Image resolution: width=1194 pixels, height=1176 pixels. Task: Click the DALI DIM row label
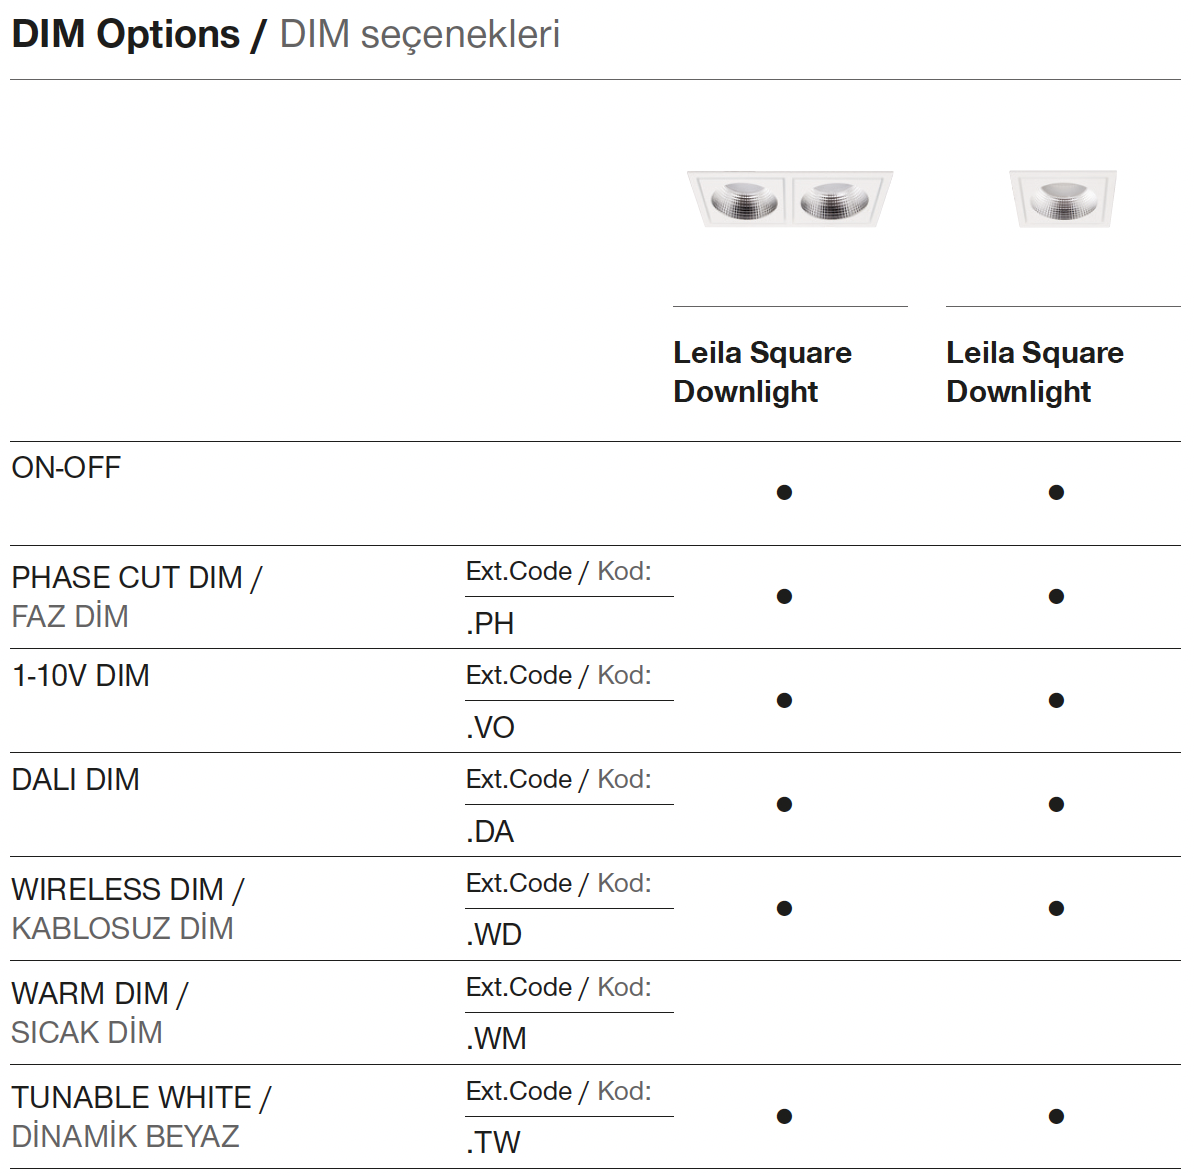pos(75,780)
